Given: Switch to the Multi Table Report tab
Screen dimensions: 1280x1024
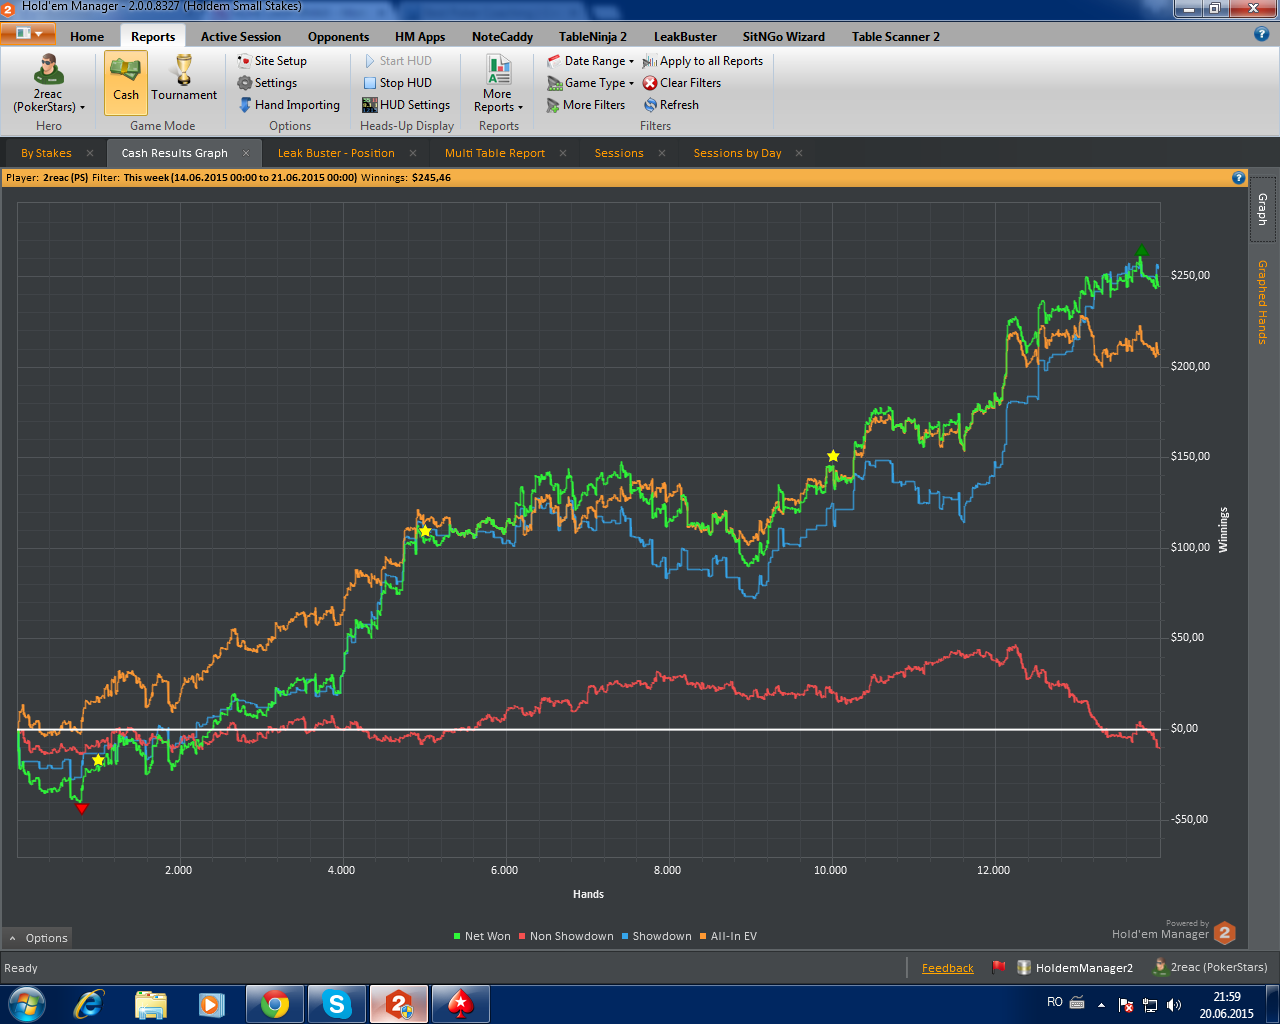Looking at the screenshot, I should click(x=495, y=153).
